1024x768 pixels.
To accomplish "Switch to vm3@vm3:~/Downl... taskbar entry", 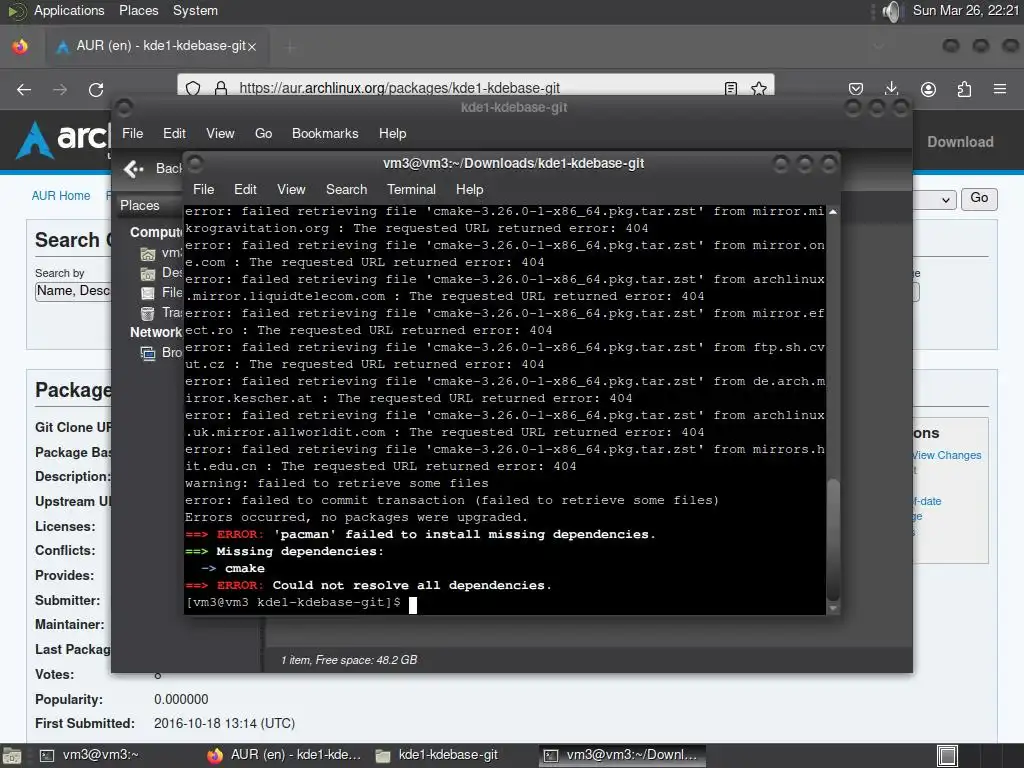I will pos(622,756).
